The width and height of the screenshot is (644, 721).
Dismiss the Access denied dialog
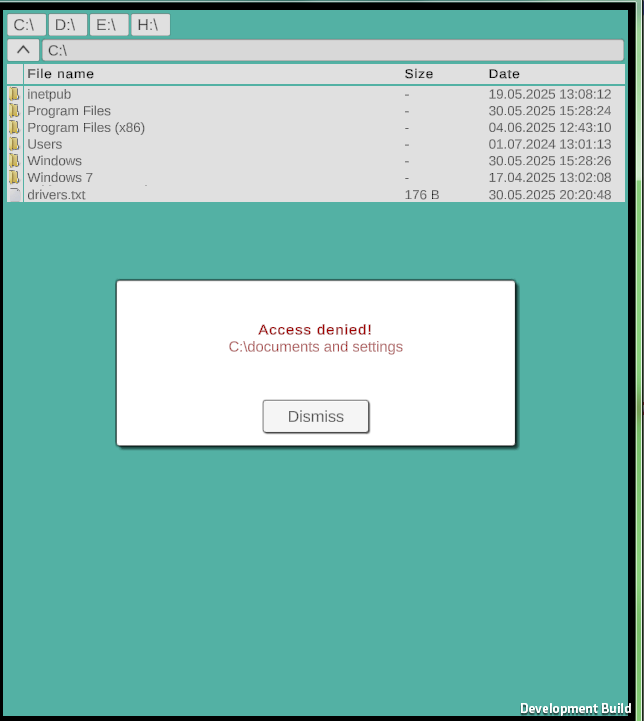(x=316, y=416)
